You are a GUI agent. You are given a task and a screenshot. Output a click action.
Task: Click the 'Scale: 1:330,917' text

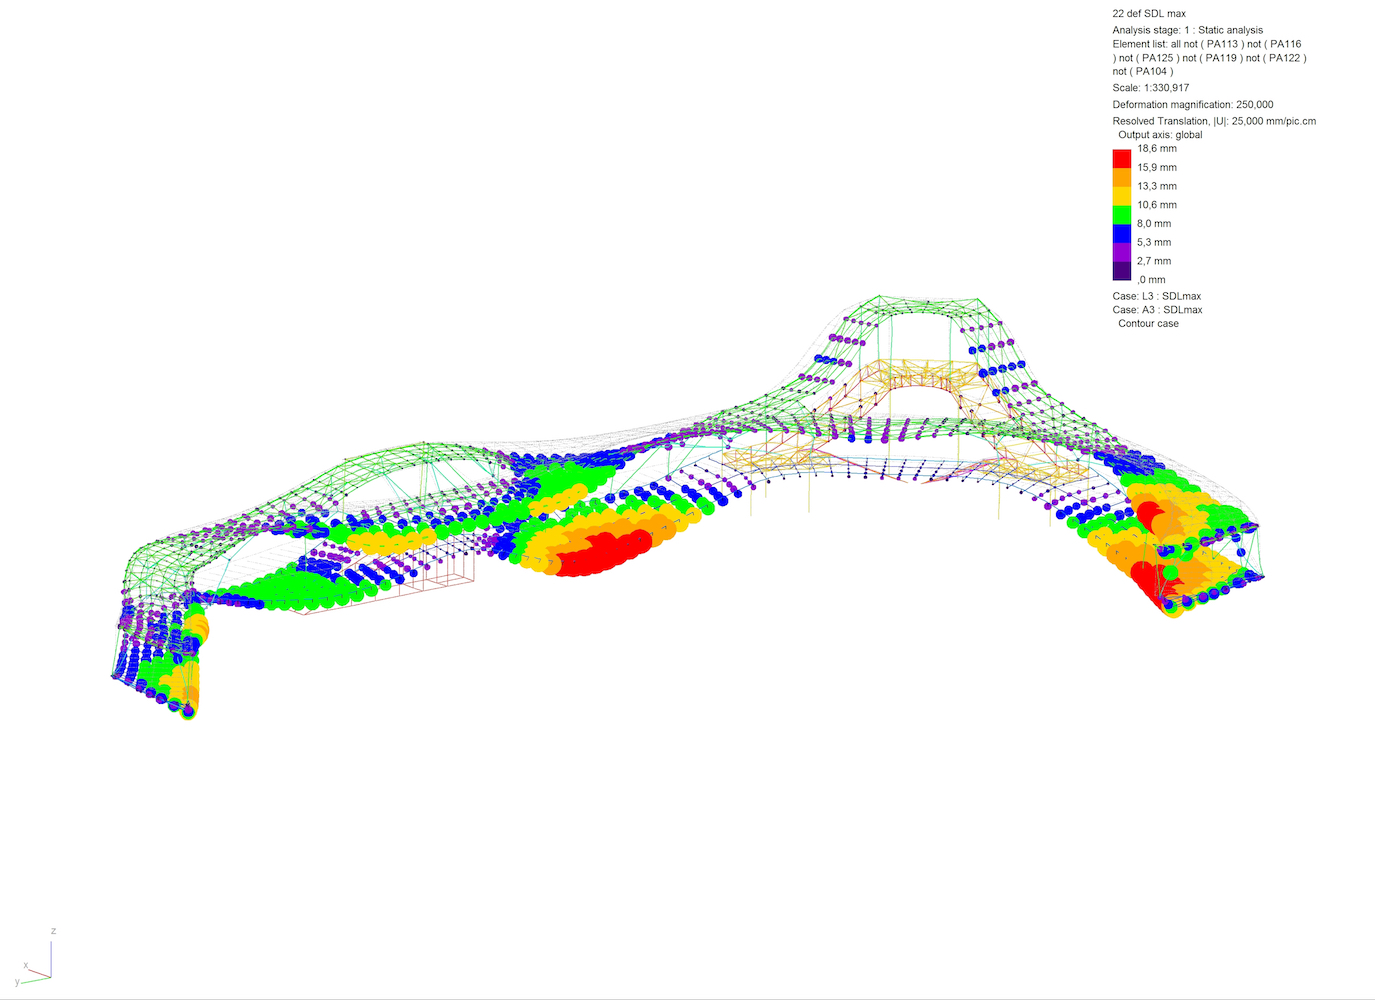pyautogui.click(x=1151, y=88)
